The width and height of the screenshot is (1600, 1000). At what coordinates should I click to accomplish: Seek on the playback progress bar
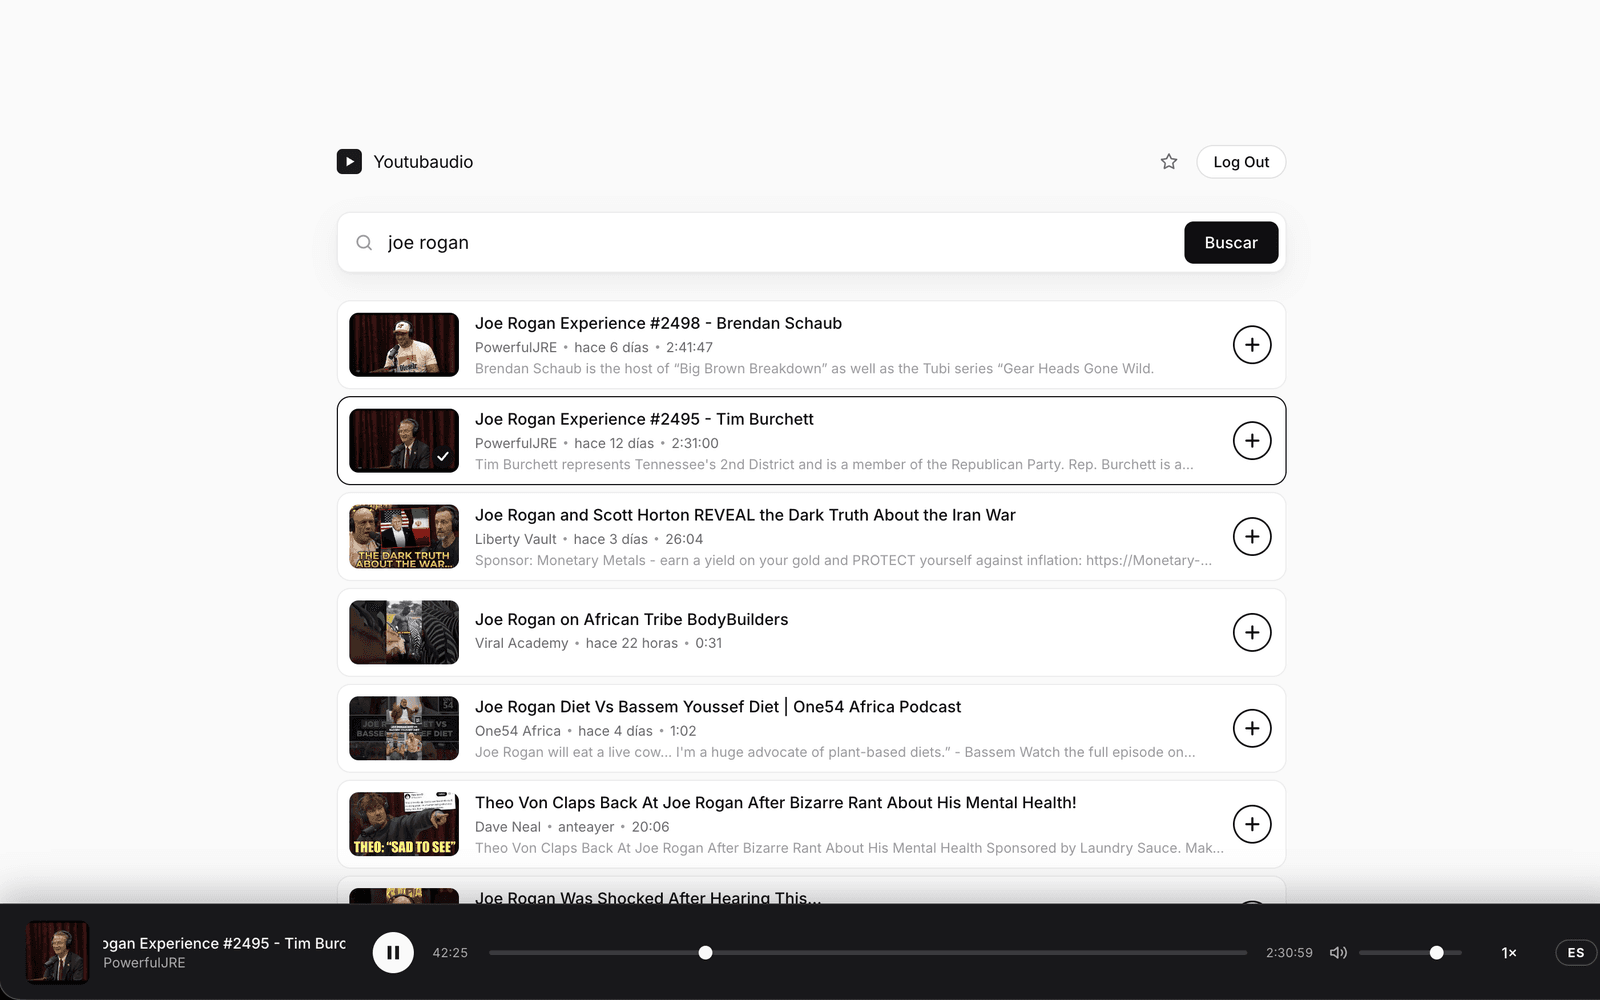868,953
